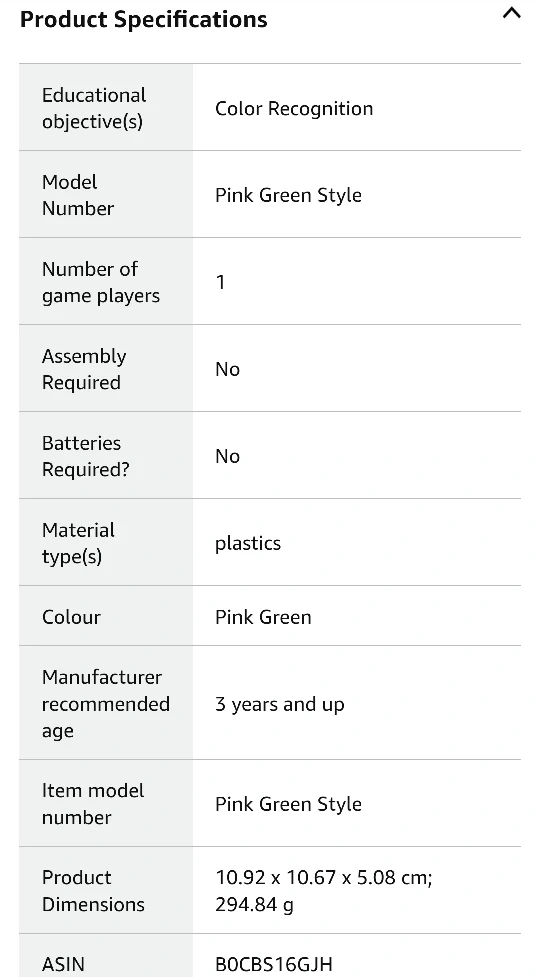The image size is (540, 977).
Task: Select the Manufacturer recommended age label
Action: click(106, 703)
